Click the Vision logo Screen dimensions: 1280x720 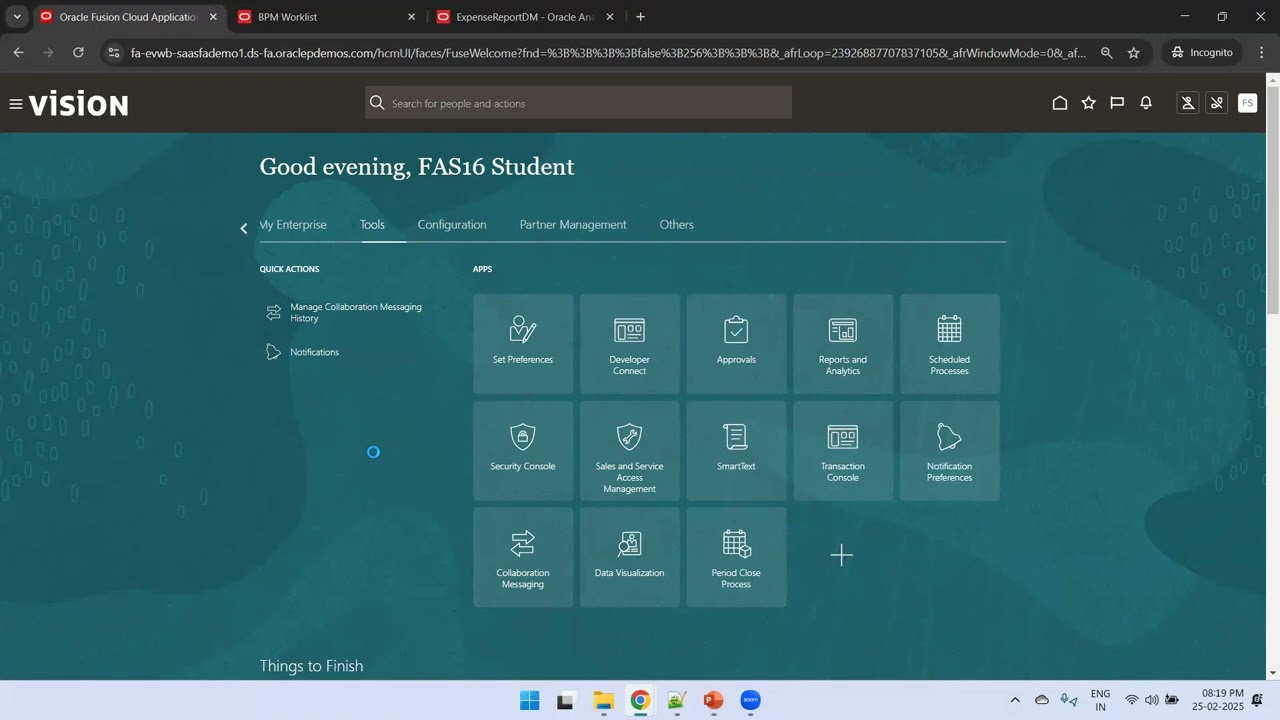click(78, 104)
